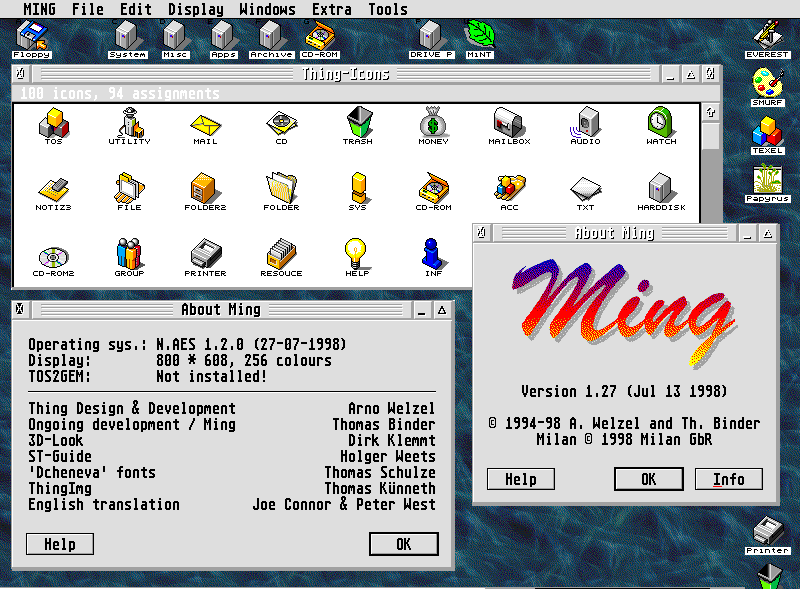Select the HARDDISK icon
This screenshot has width=800, height=589.
point(661,192)
